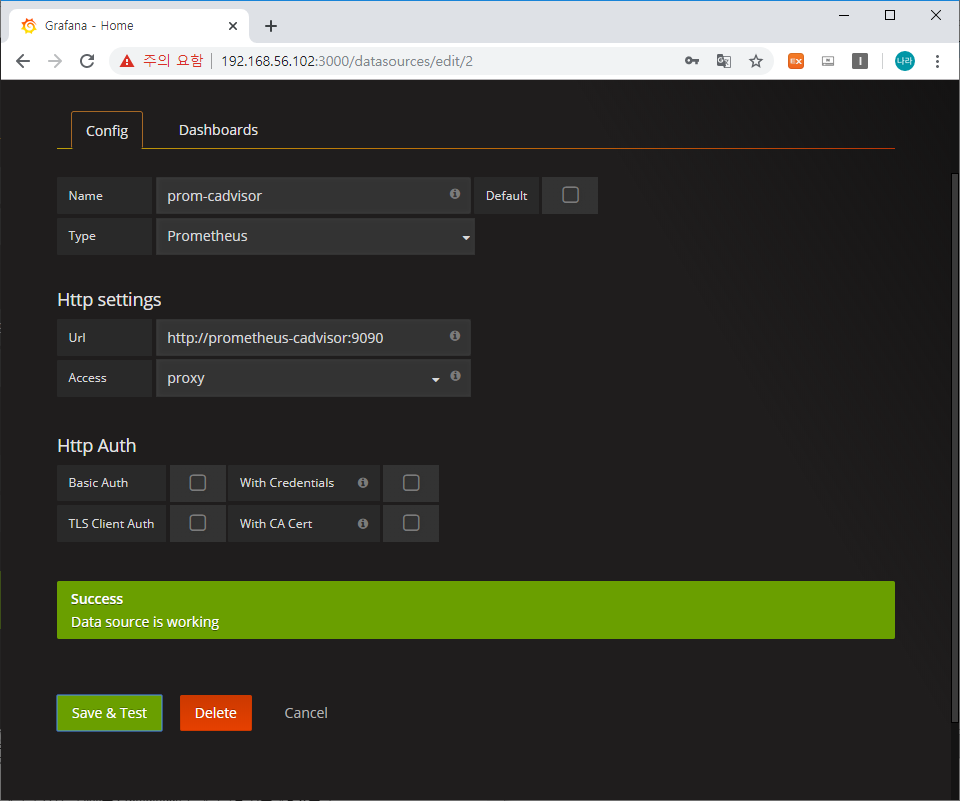Click the Grafana favicon on the tab

tap(29, 26)
